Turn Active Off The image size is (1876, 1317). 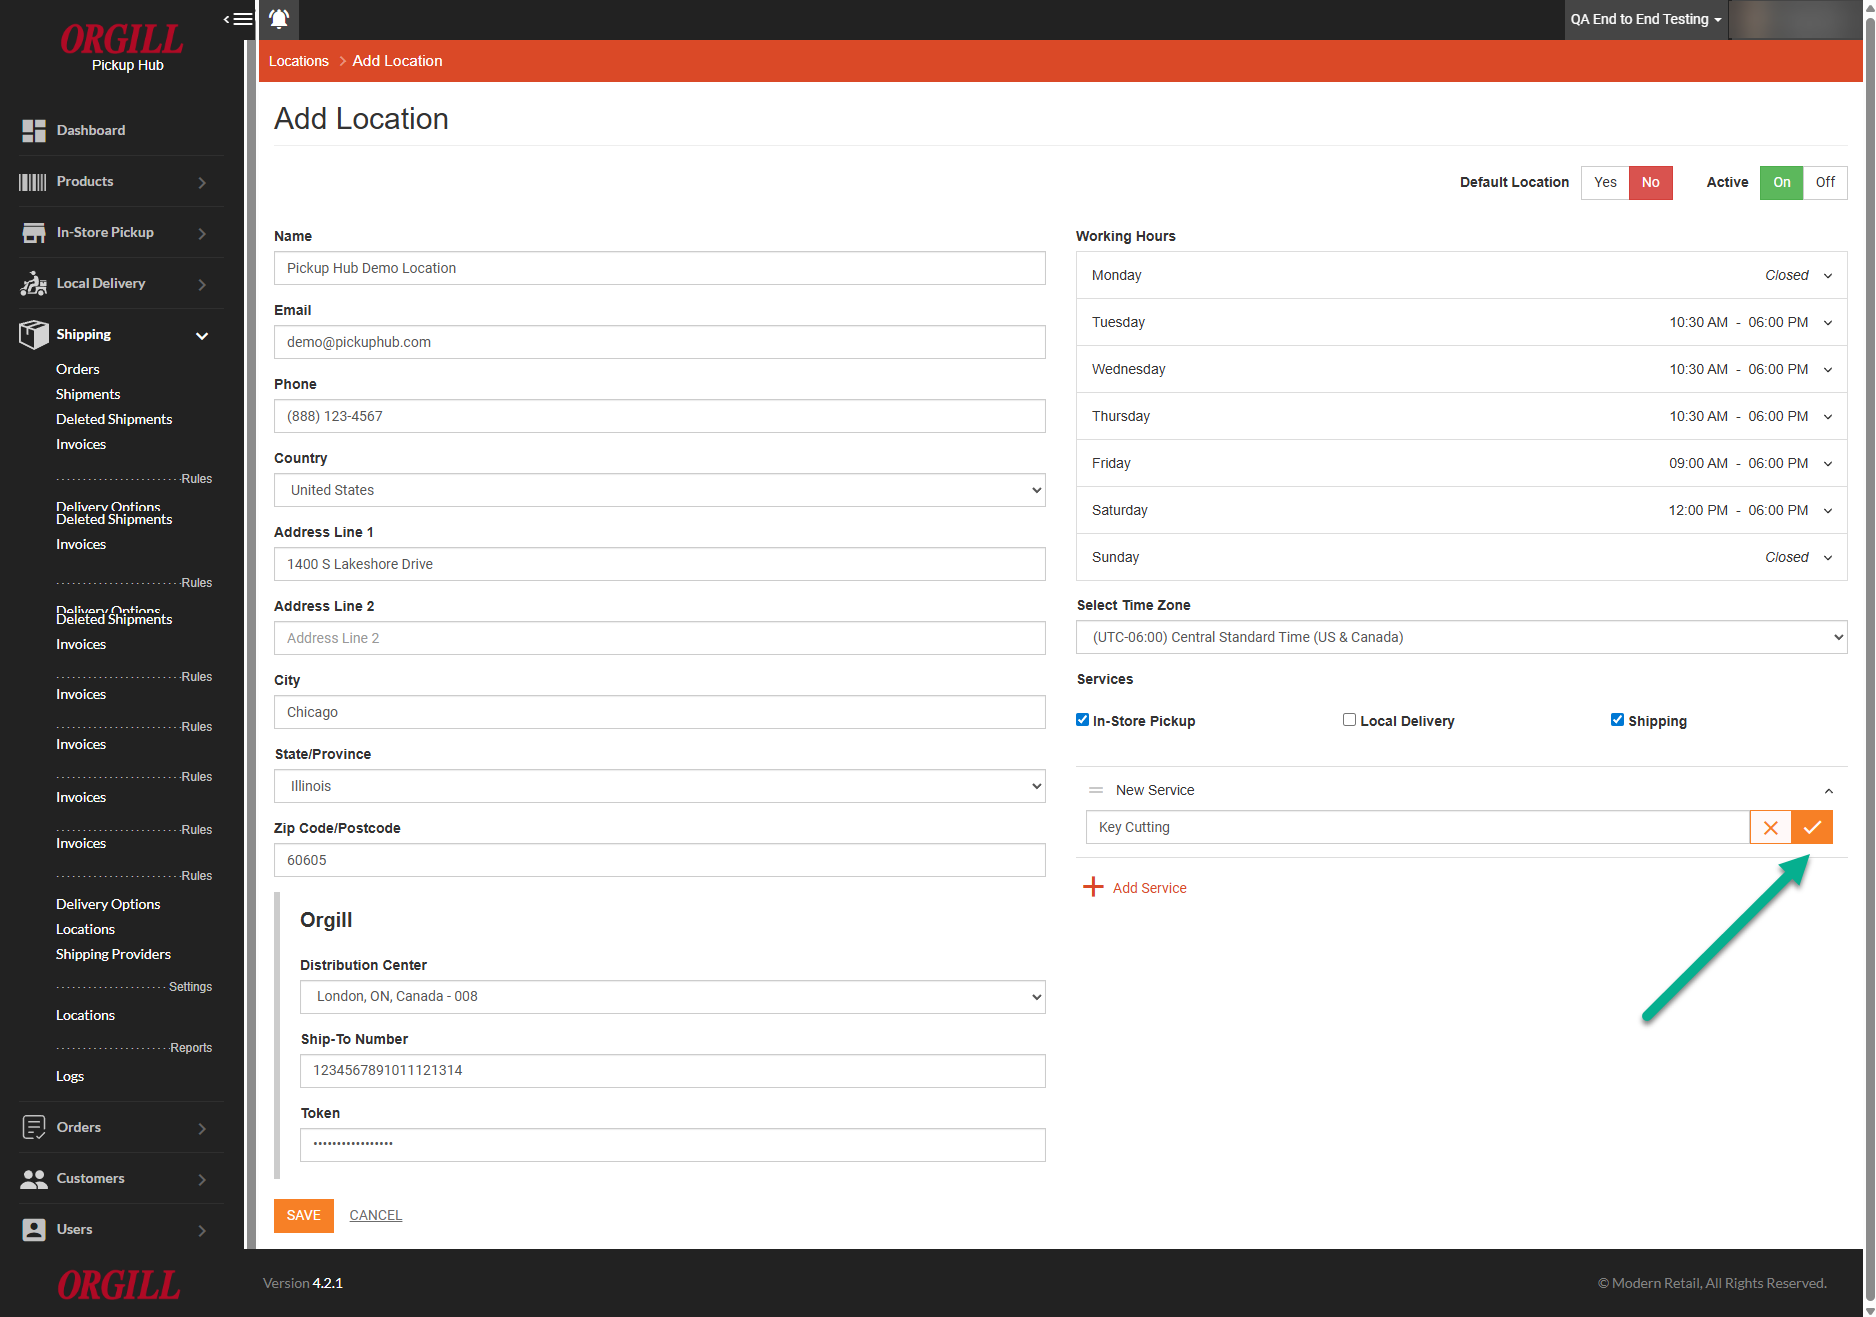pyautogui.click(x=1825, y=182)
